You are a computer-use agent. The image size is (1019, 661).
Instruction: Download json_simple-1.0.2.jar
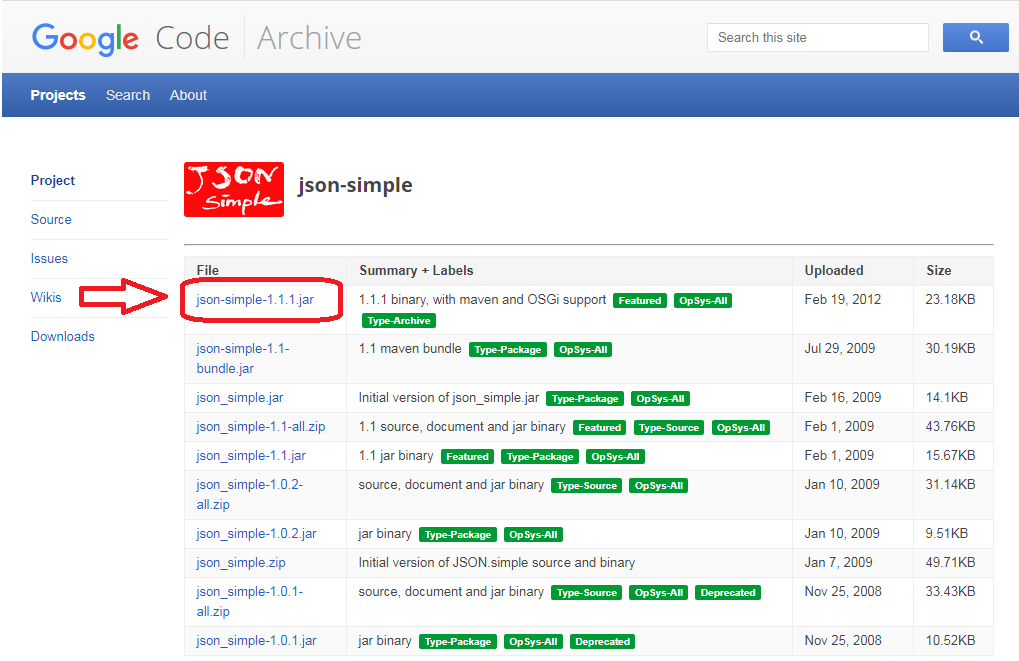(x=256, y=534)
